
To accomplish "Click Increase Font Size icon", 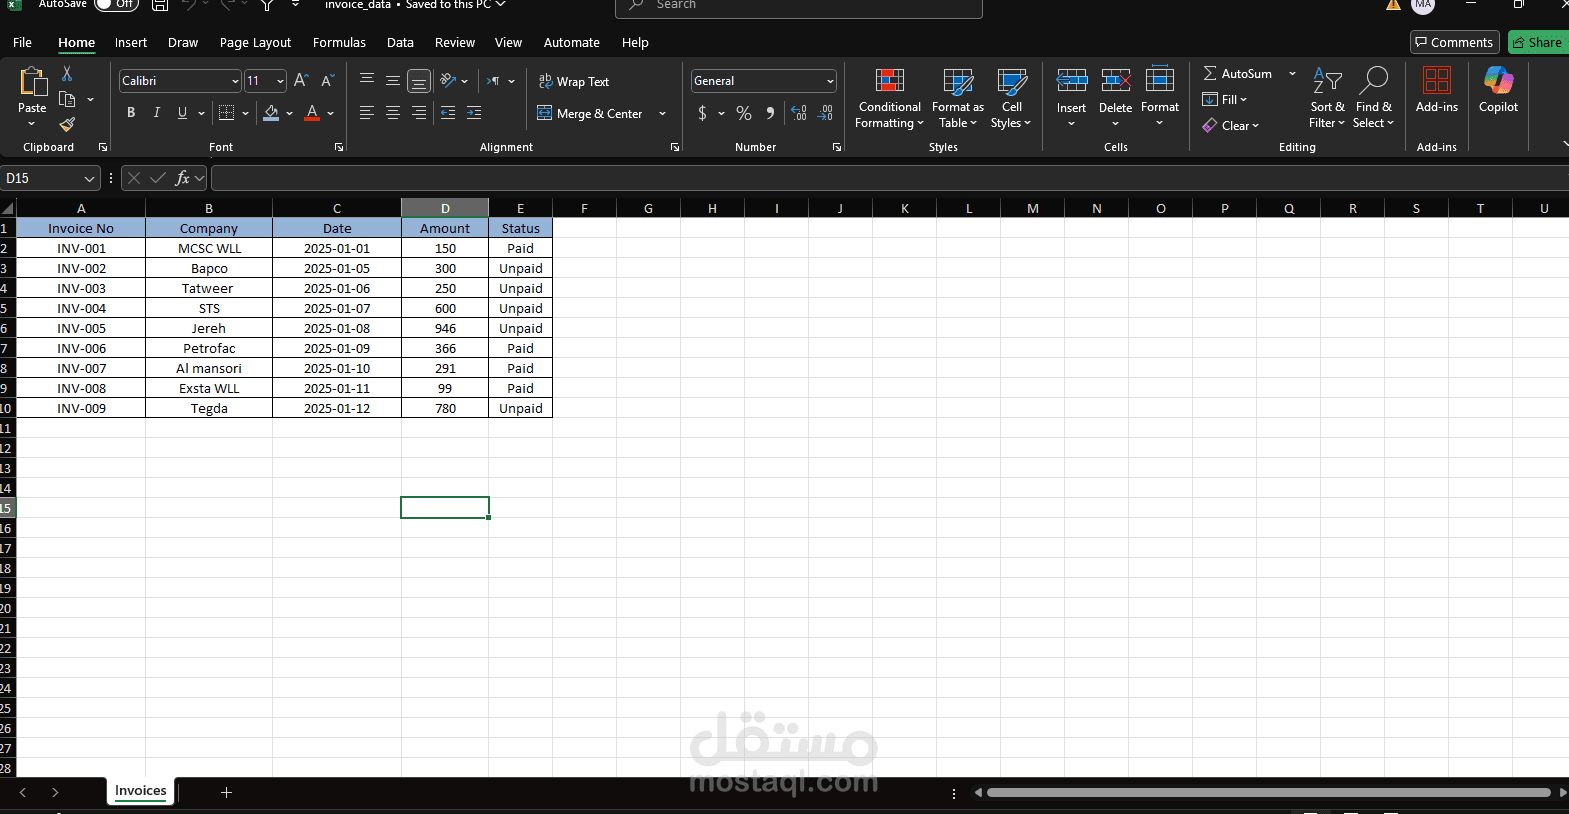I will click(x=301, y=81).
